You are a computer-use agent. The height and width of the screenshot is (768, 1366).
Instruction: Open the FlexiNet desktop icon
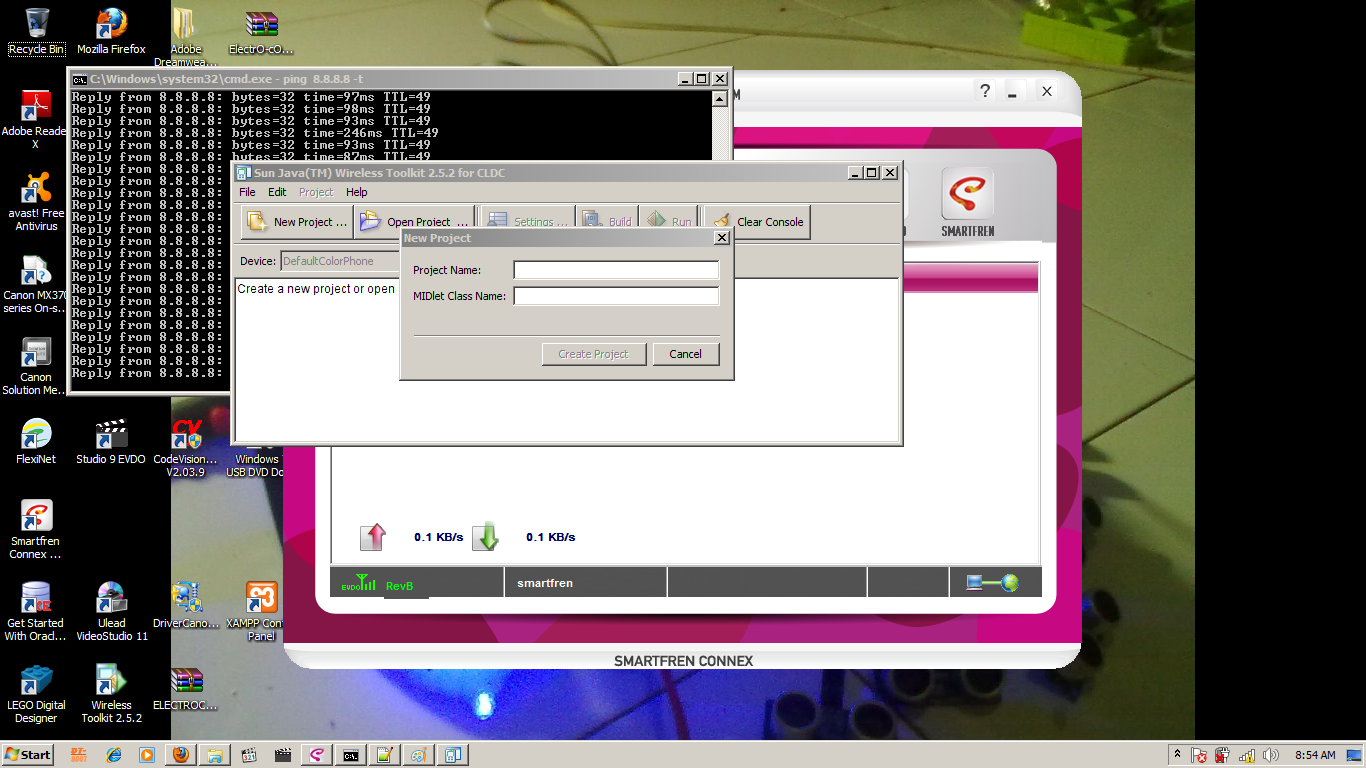pyautogui.click(x=36, y=441)
